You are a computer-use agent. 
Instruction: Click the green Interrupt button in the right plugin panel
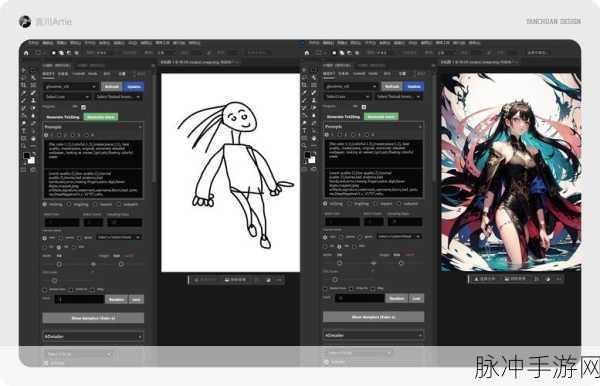coord(381,116)
